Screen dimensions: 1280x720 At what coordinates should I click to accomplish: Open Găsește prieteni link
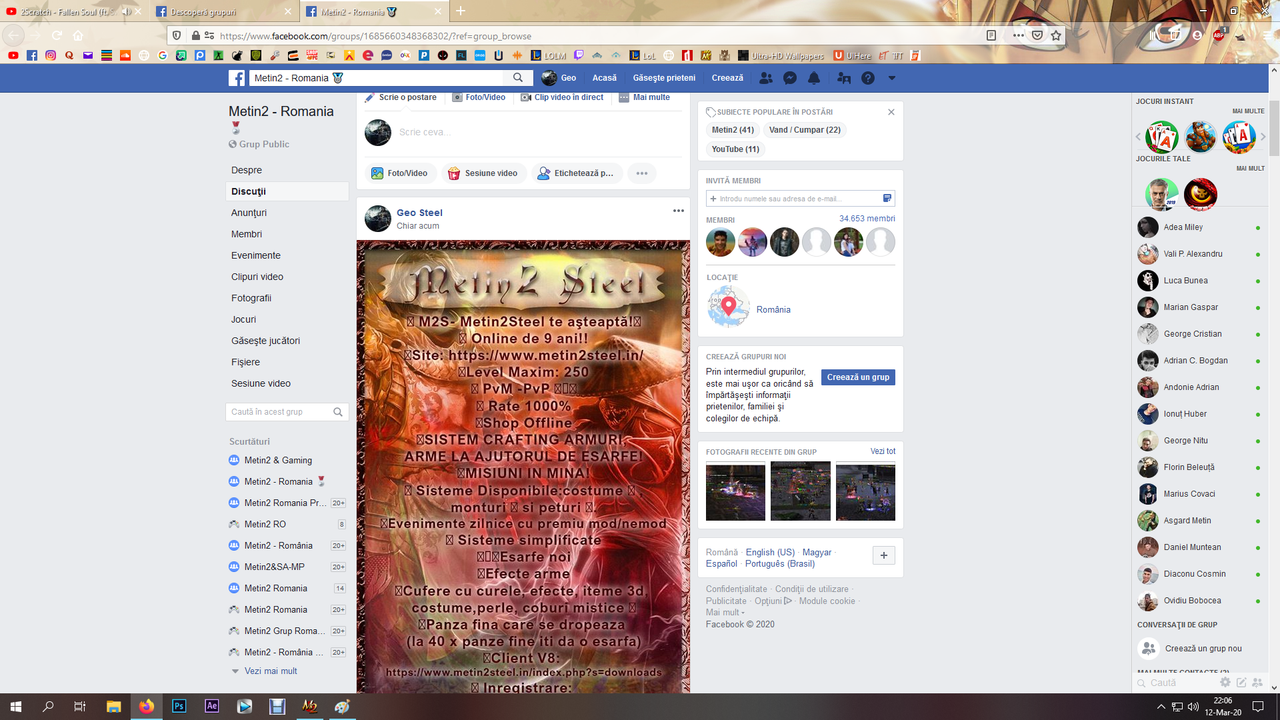pyautogui.click(x=664, y=78)
